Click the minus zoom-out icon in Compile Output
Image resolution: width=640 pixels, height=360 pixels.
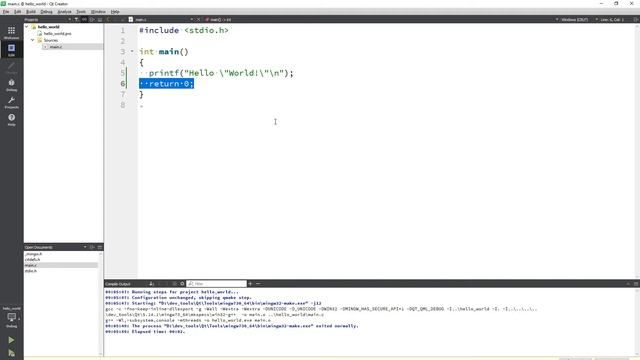(x=258, y=284)
